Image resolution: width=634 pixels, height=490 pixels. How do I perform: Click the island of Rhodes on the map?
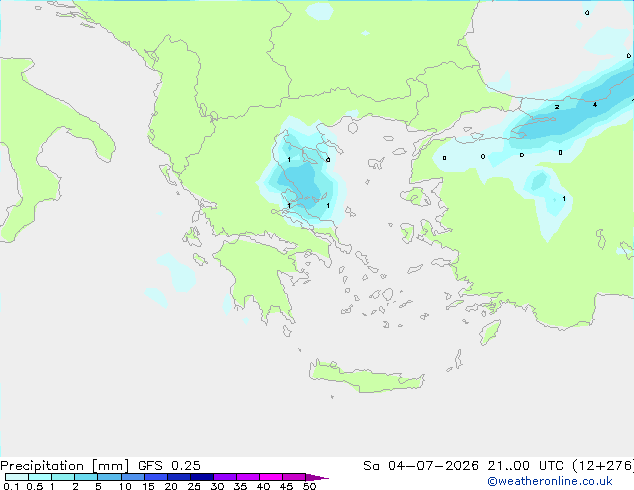coord(490,332)
